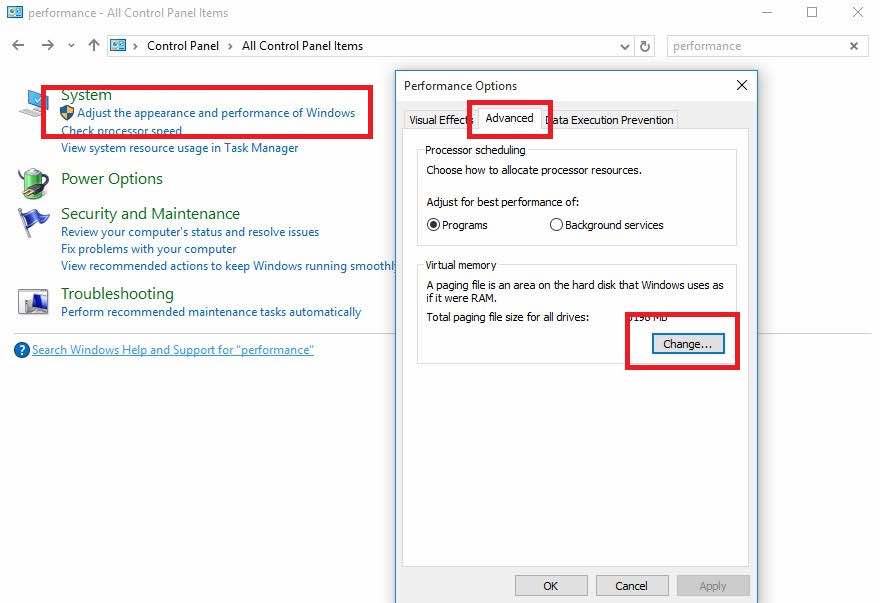This screenshot has height=603, width=880.
Task: Clear the performance search box text
Action: pyautogui.click(x=854, y=46)
